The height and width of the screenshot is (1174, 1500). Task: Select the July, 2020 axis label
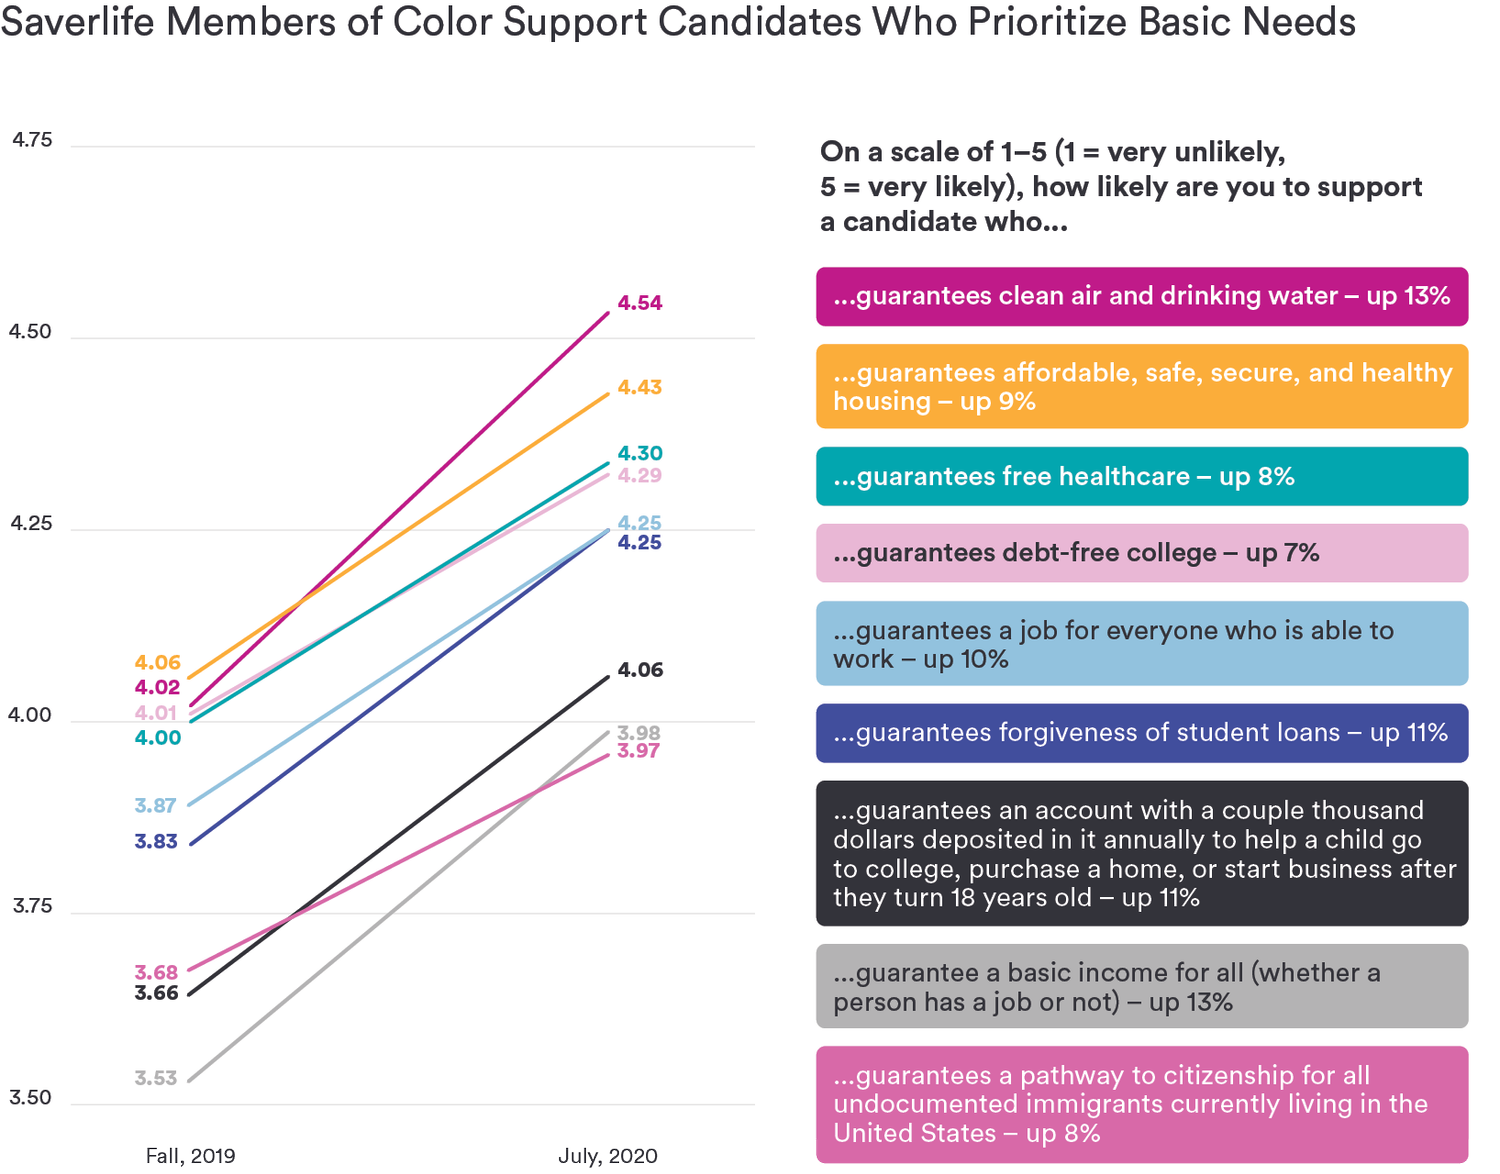point(608,1156)
